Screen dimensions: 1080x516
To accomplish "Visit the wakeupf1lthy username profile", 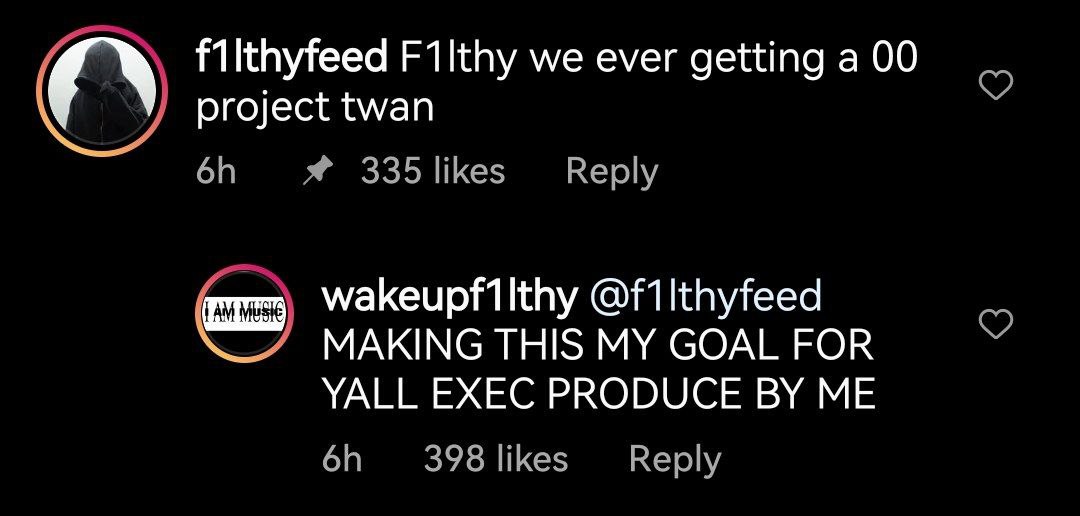I will click(x=450, y=298).
